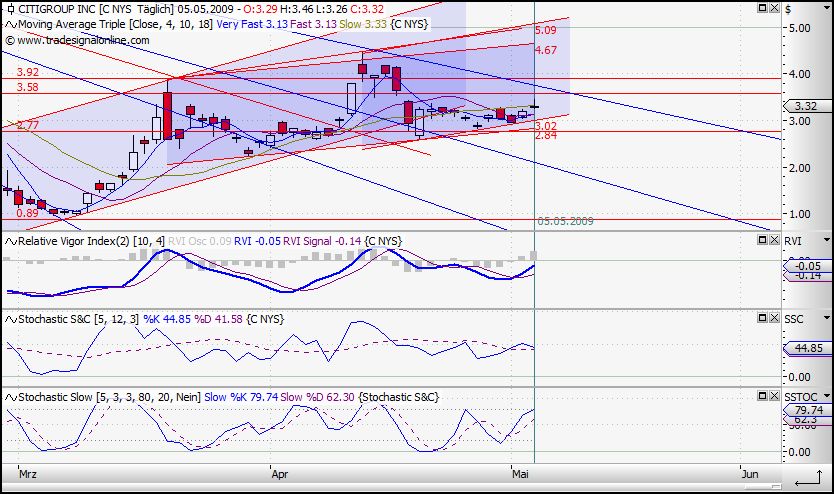
Task: Maximize the Stochastic Slow pane
Action: (762, 396)
